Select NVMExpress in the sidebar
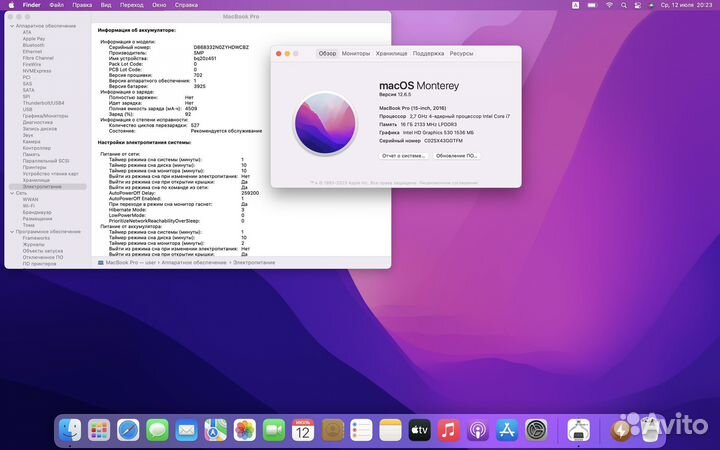Screen dimensions: 720x450 [37, 71]
